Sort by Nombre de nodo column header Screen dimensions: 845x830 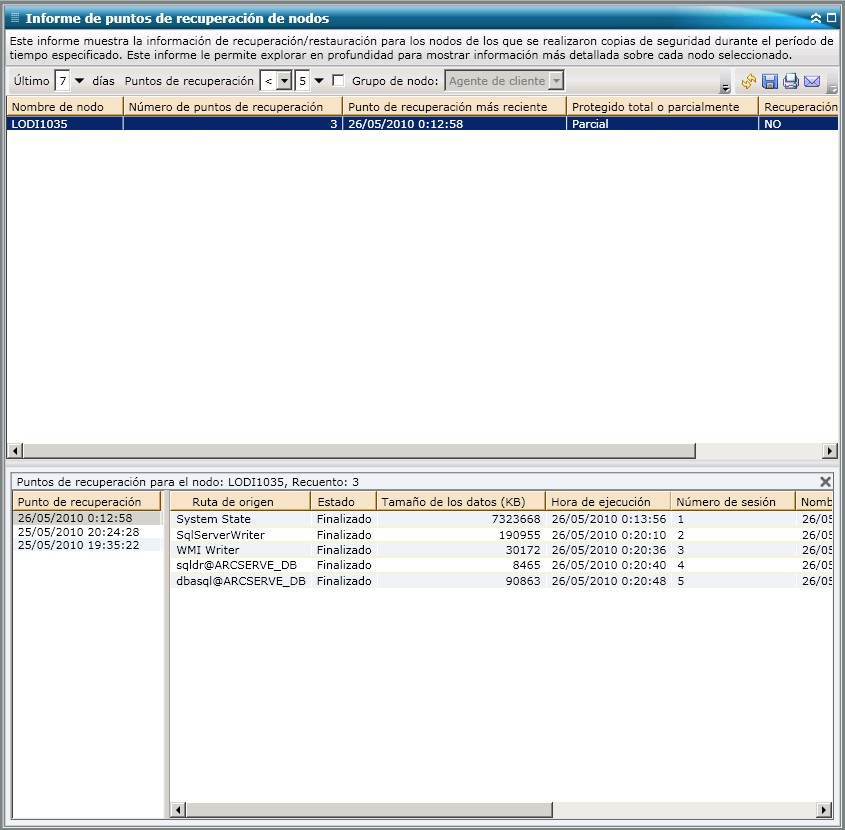65,107
